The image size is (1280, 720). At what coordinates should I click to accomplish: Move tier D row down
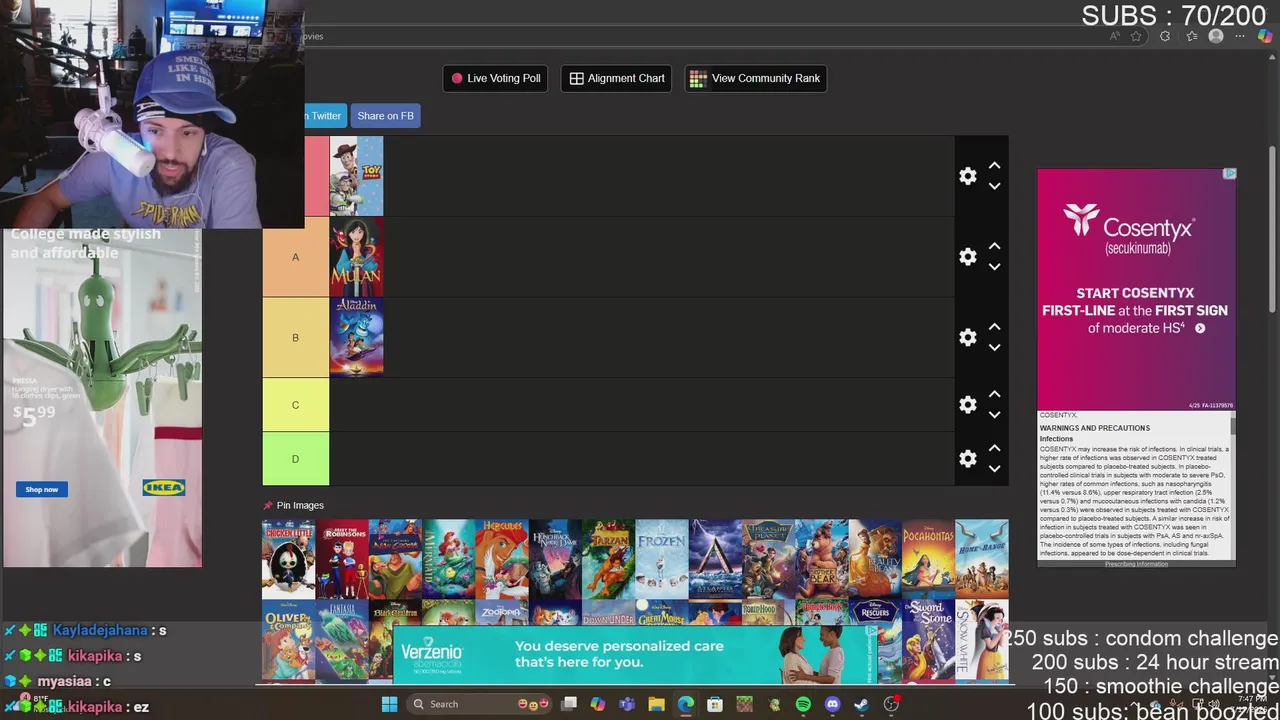[994, 469]
